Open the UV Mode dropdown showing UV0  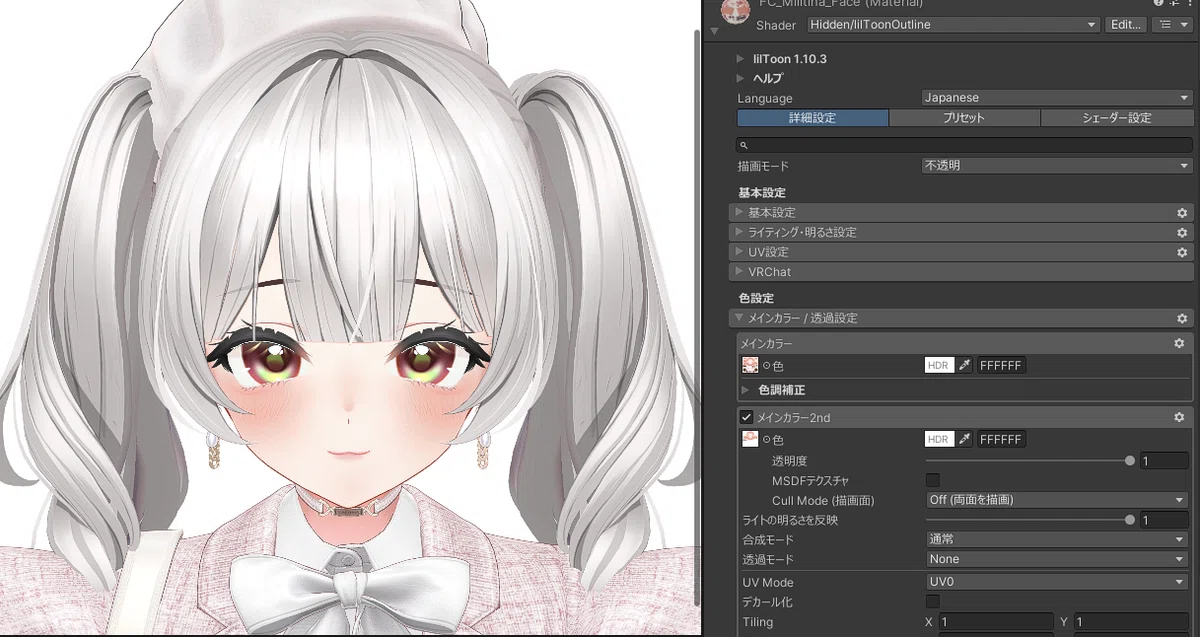click(x=1056, y=582)
